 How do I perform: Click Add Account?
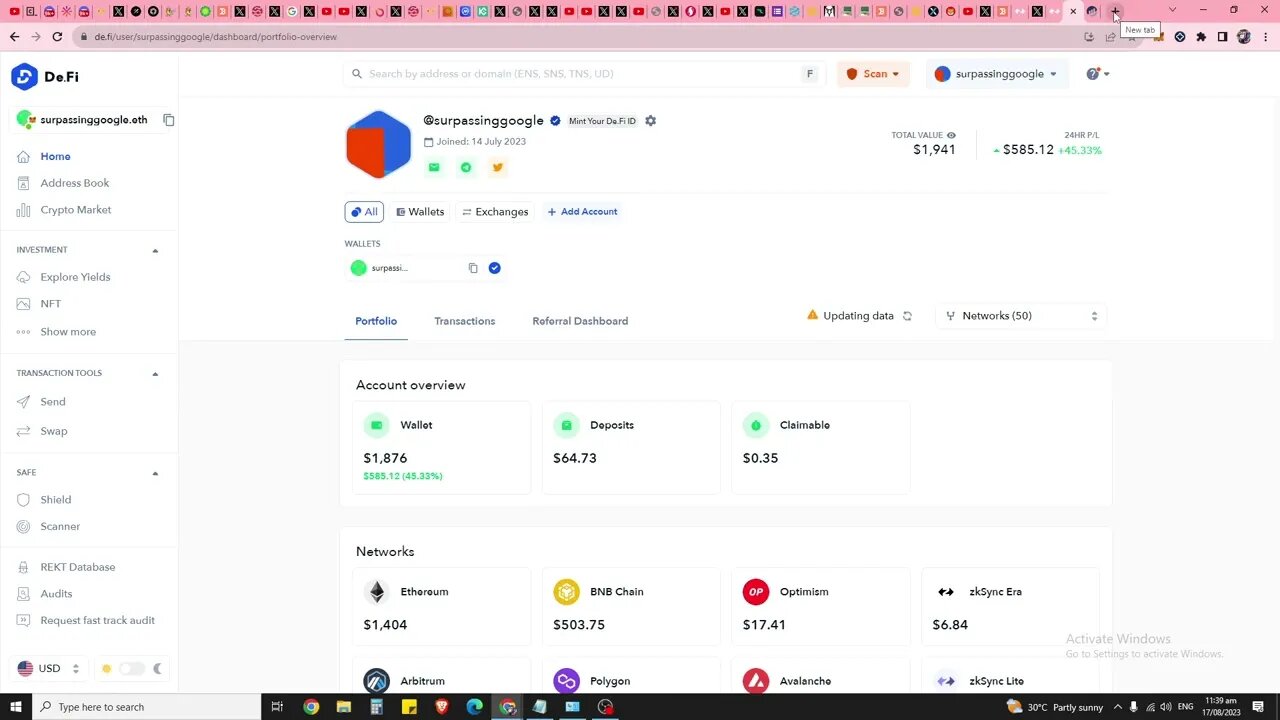(x=582, y=212)
